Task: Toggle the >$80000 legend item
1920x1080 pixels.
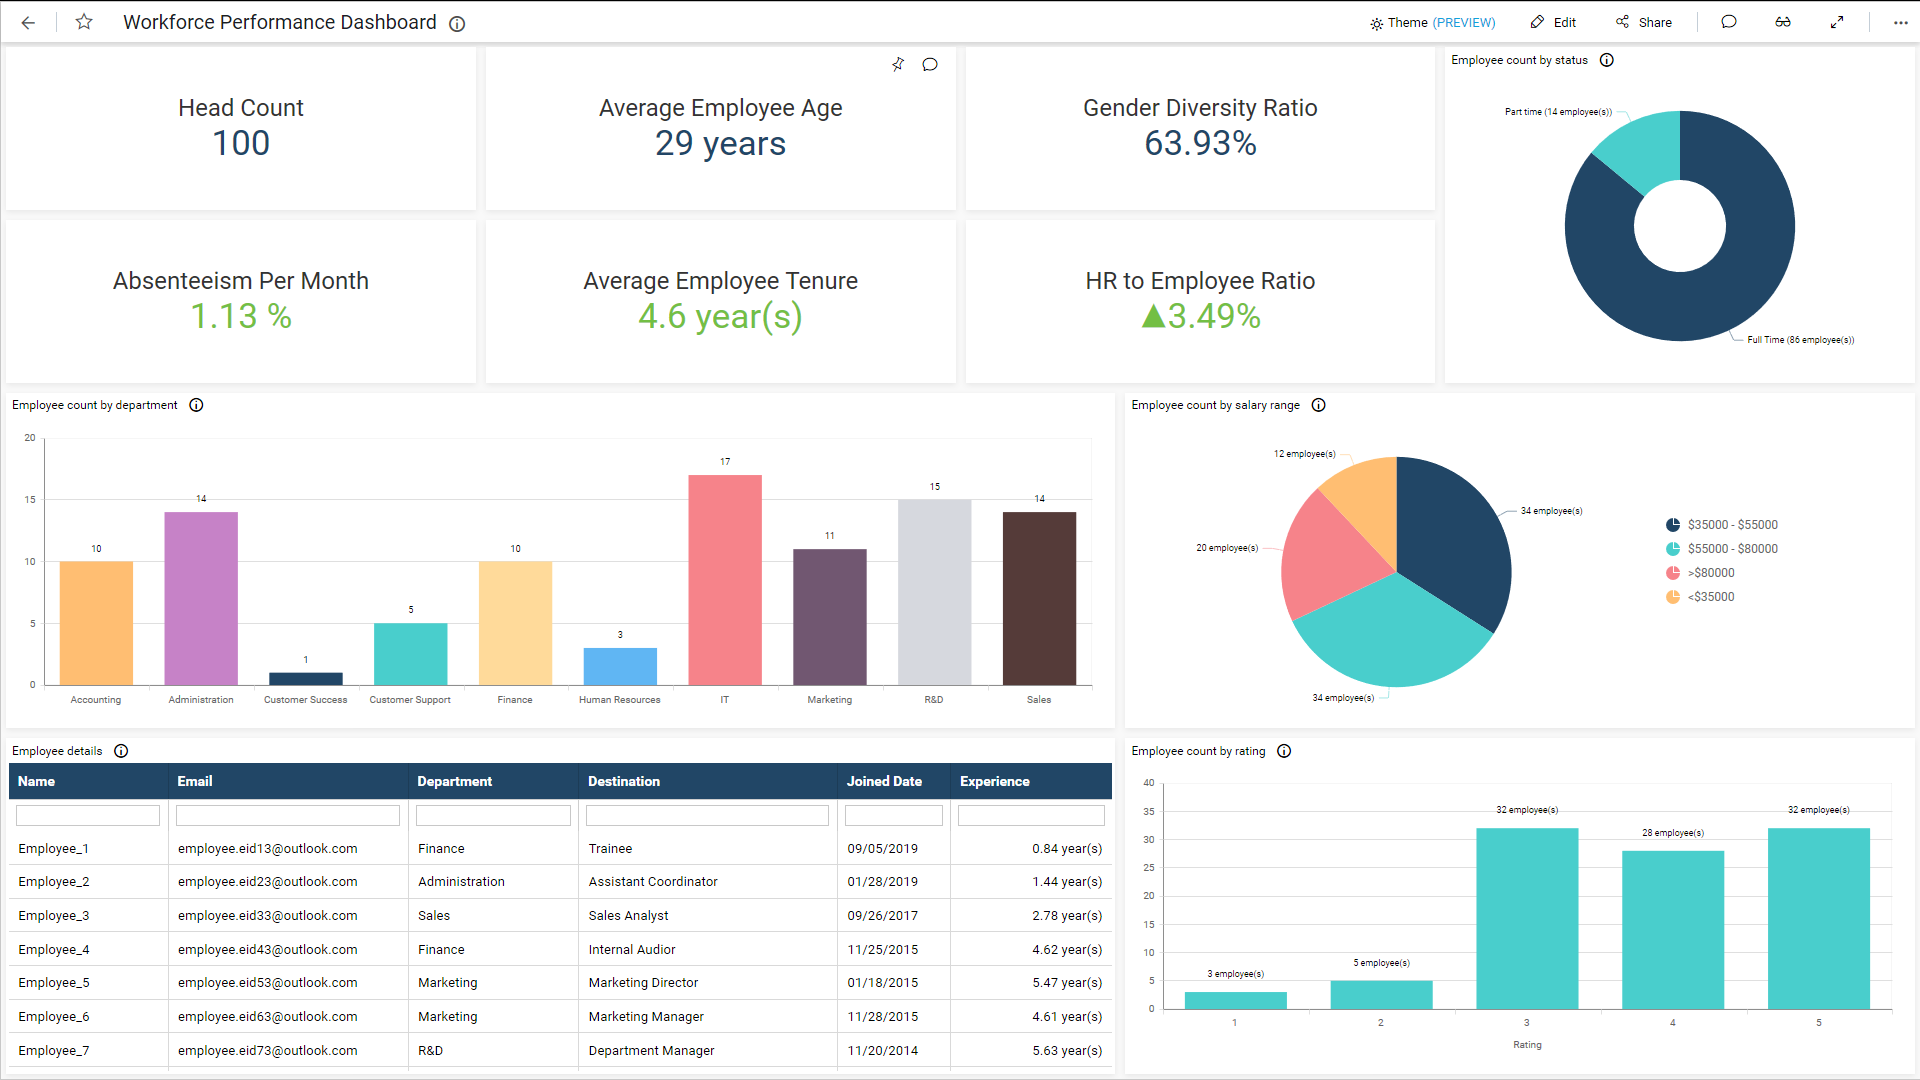Action: 1714,572
